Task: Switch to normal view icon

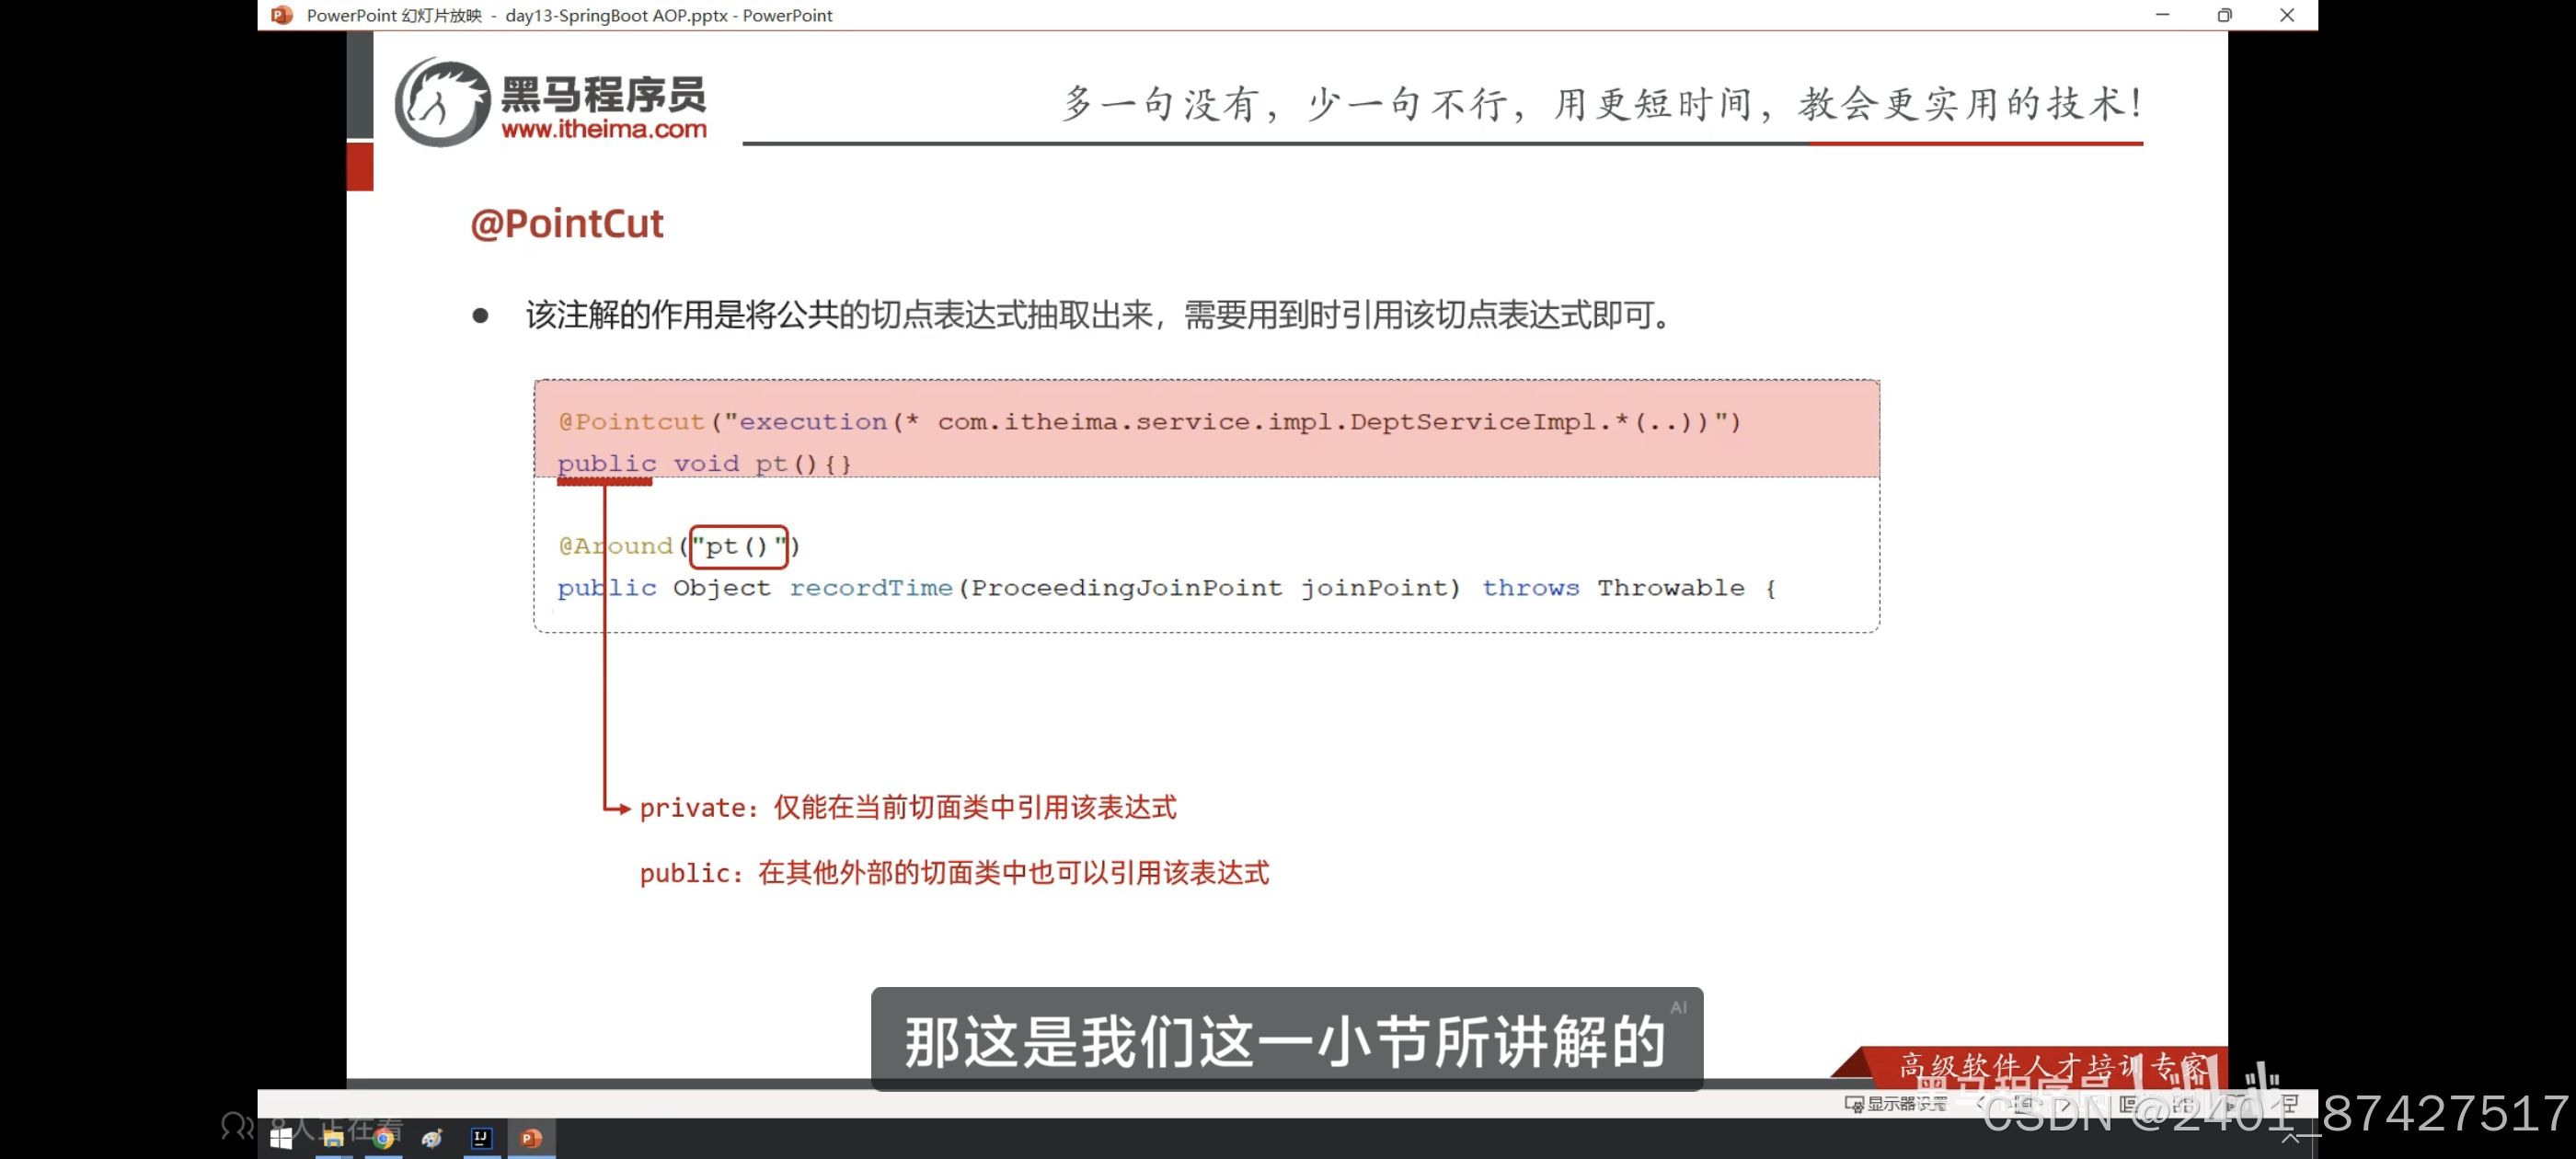Action: 2128,1104
